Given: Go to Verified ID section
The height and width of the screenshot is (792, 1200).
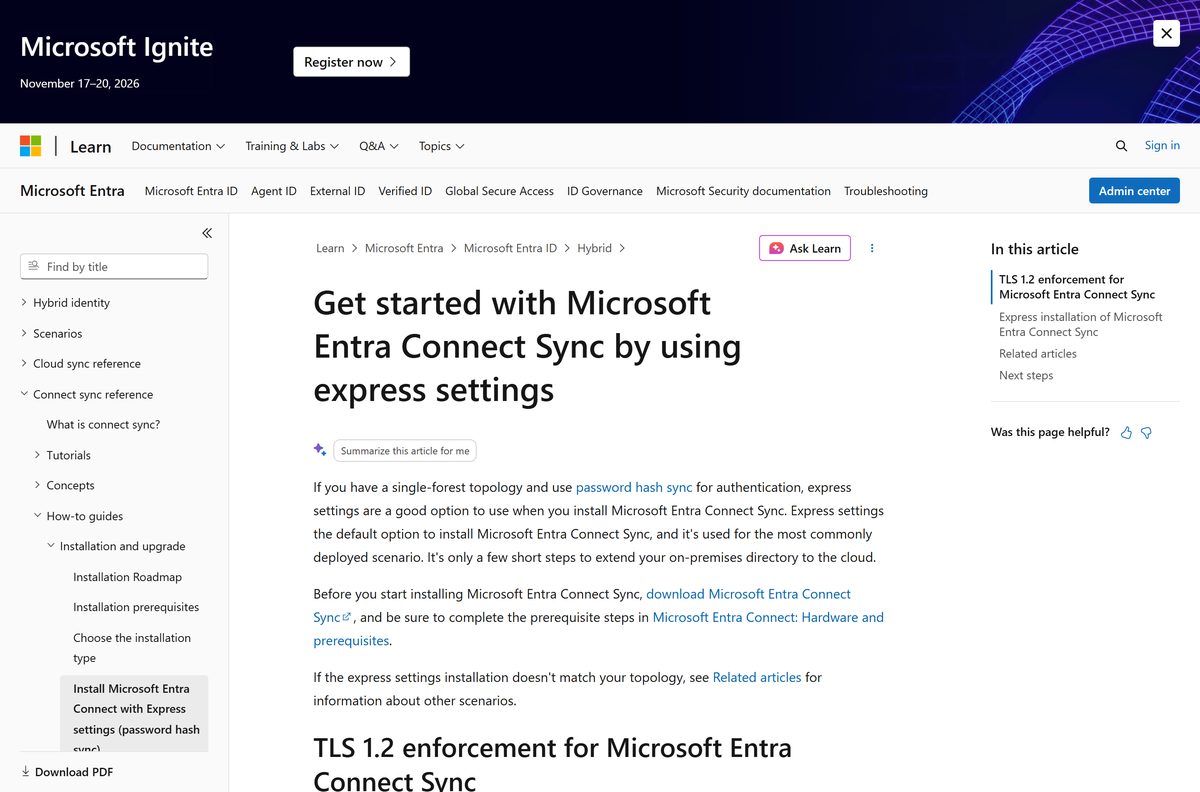Looking at the screenshot, I should pyautogui.click(x=405, y=191).
